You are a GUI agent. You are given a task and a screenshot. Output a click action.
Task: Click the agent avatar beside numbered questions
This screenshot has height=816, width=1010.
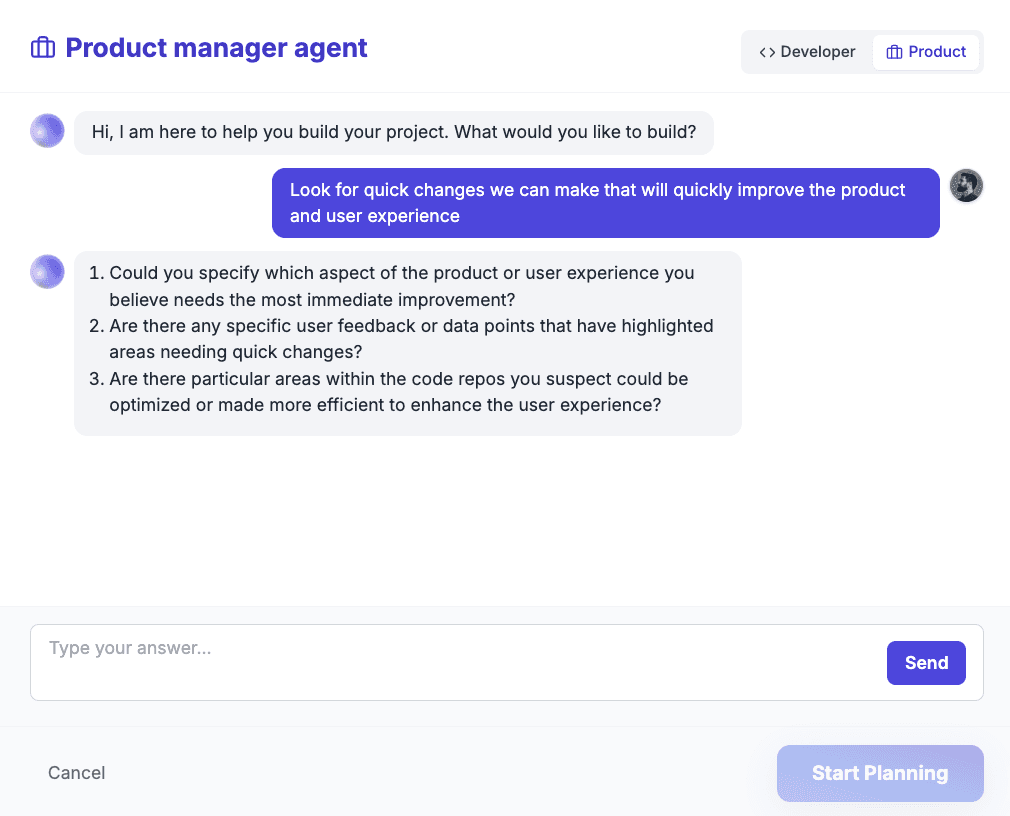pos(47,272)
